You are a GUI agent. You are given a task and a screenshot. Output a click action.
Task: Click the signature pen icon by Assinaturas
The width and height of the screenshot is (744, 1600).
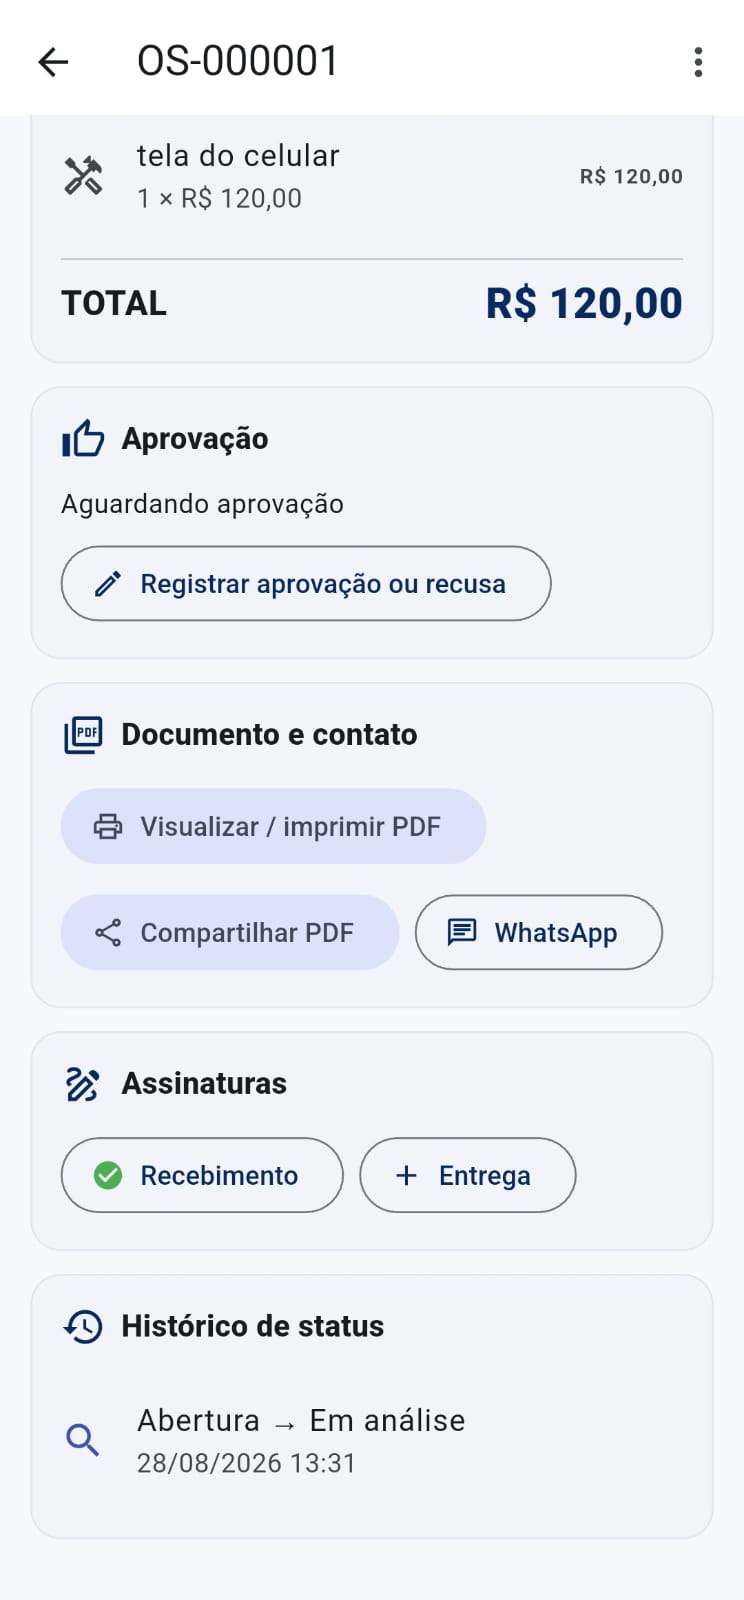[x=82, y=1084]
